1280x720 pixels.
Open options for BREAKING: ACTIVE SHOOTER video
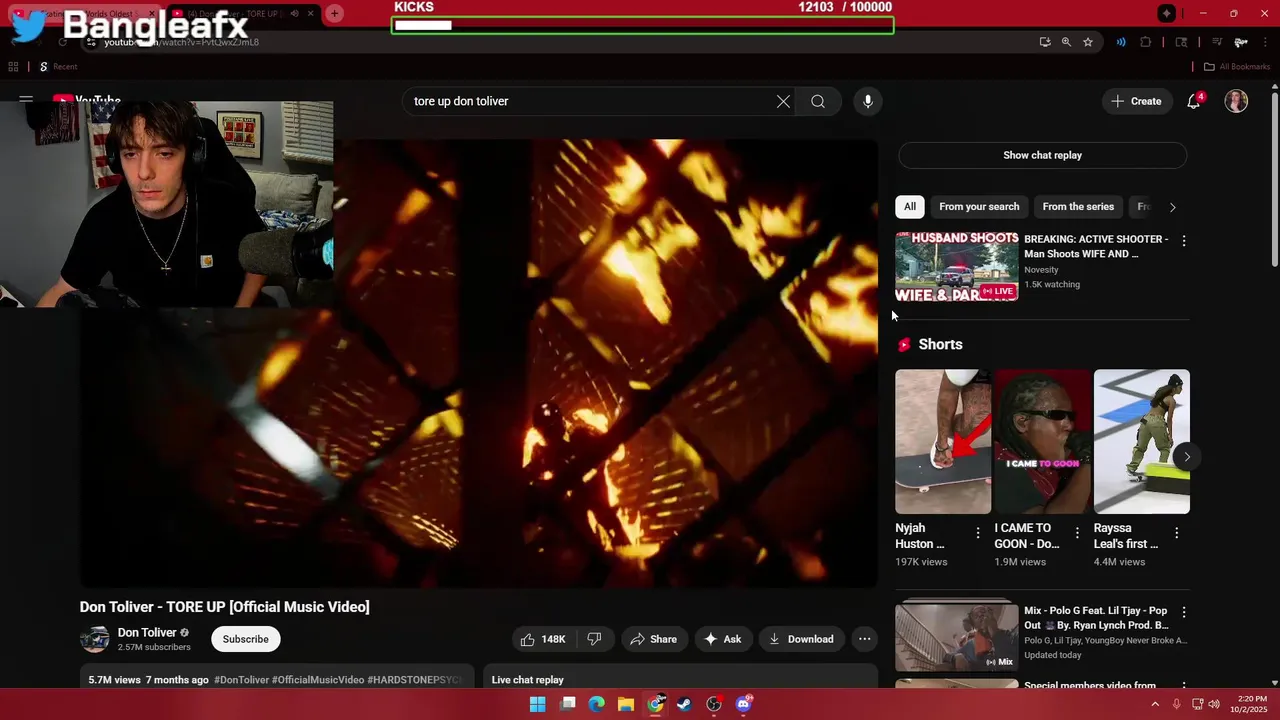tap(1184, 241)
